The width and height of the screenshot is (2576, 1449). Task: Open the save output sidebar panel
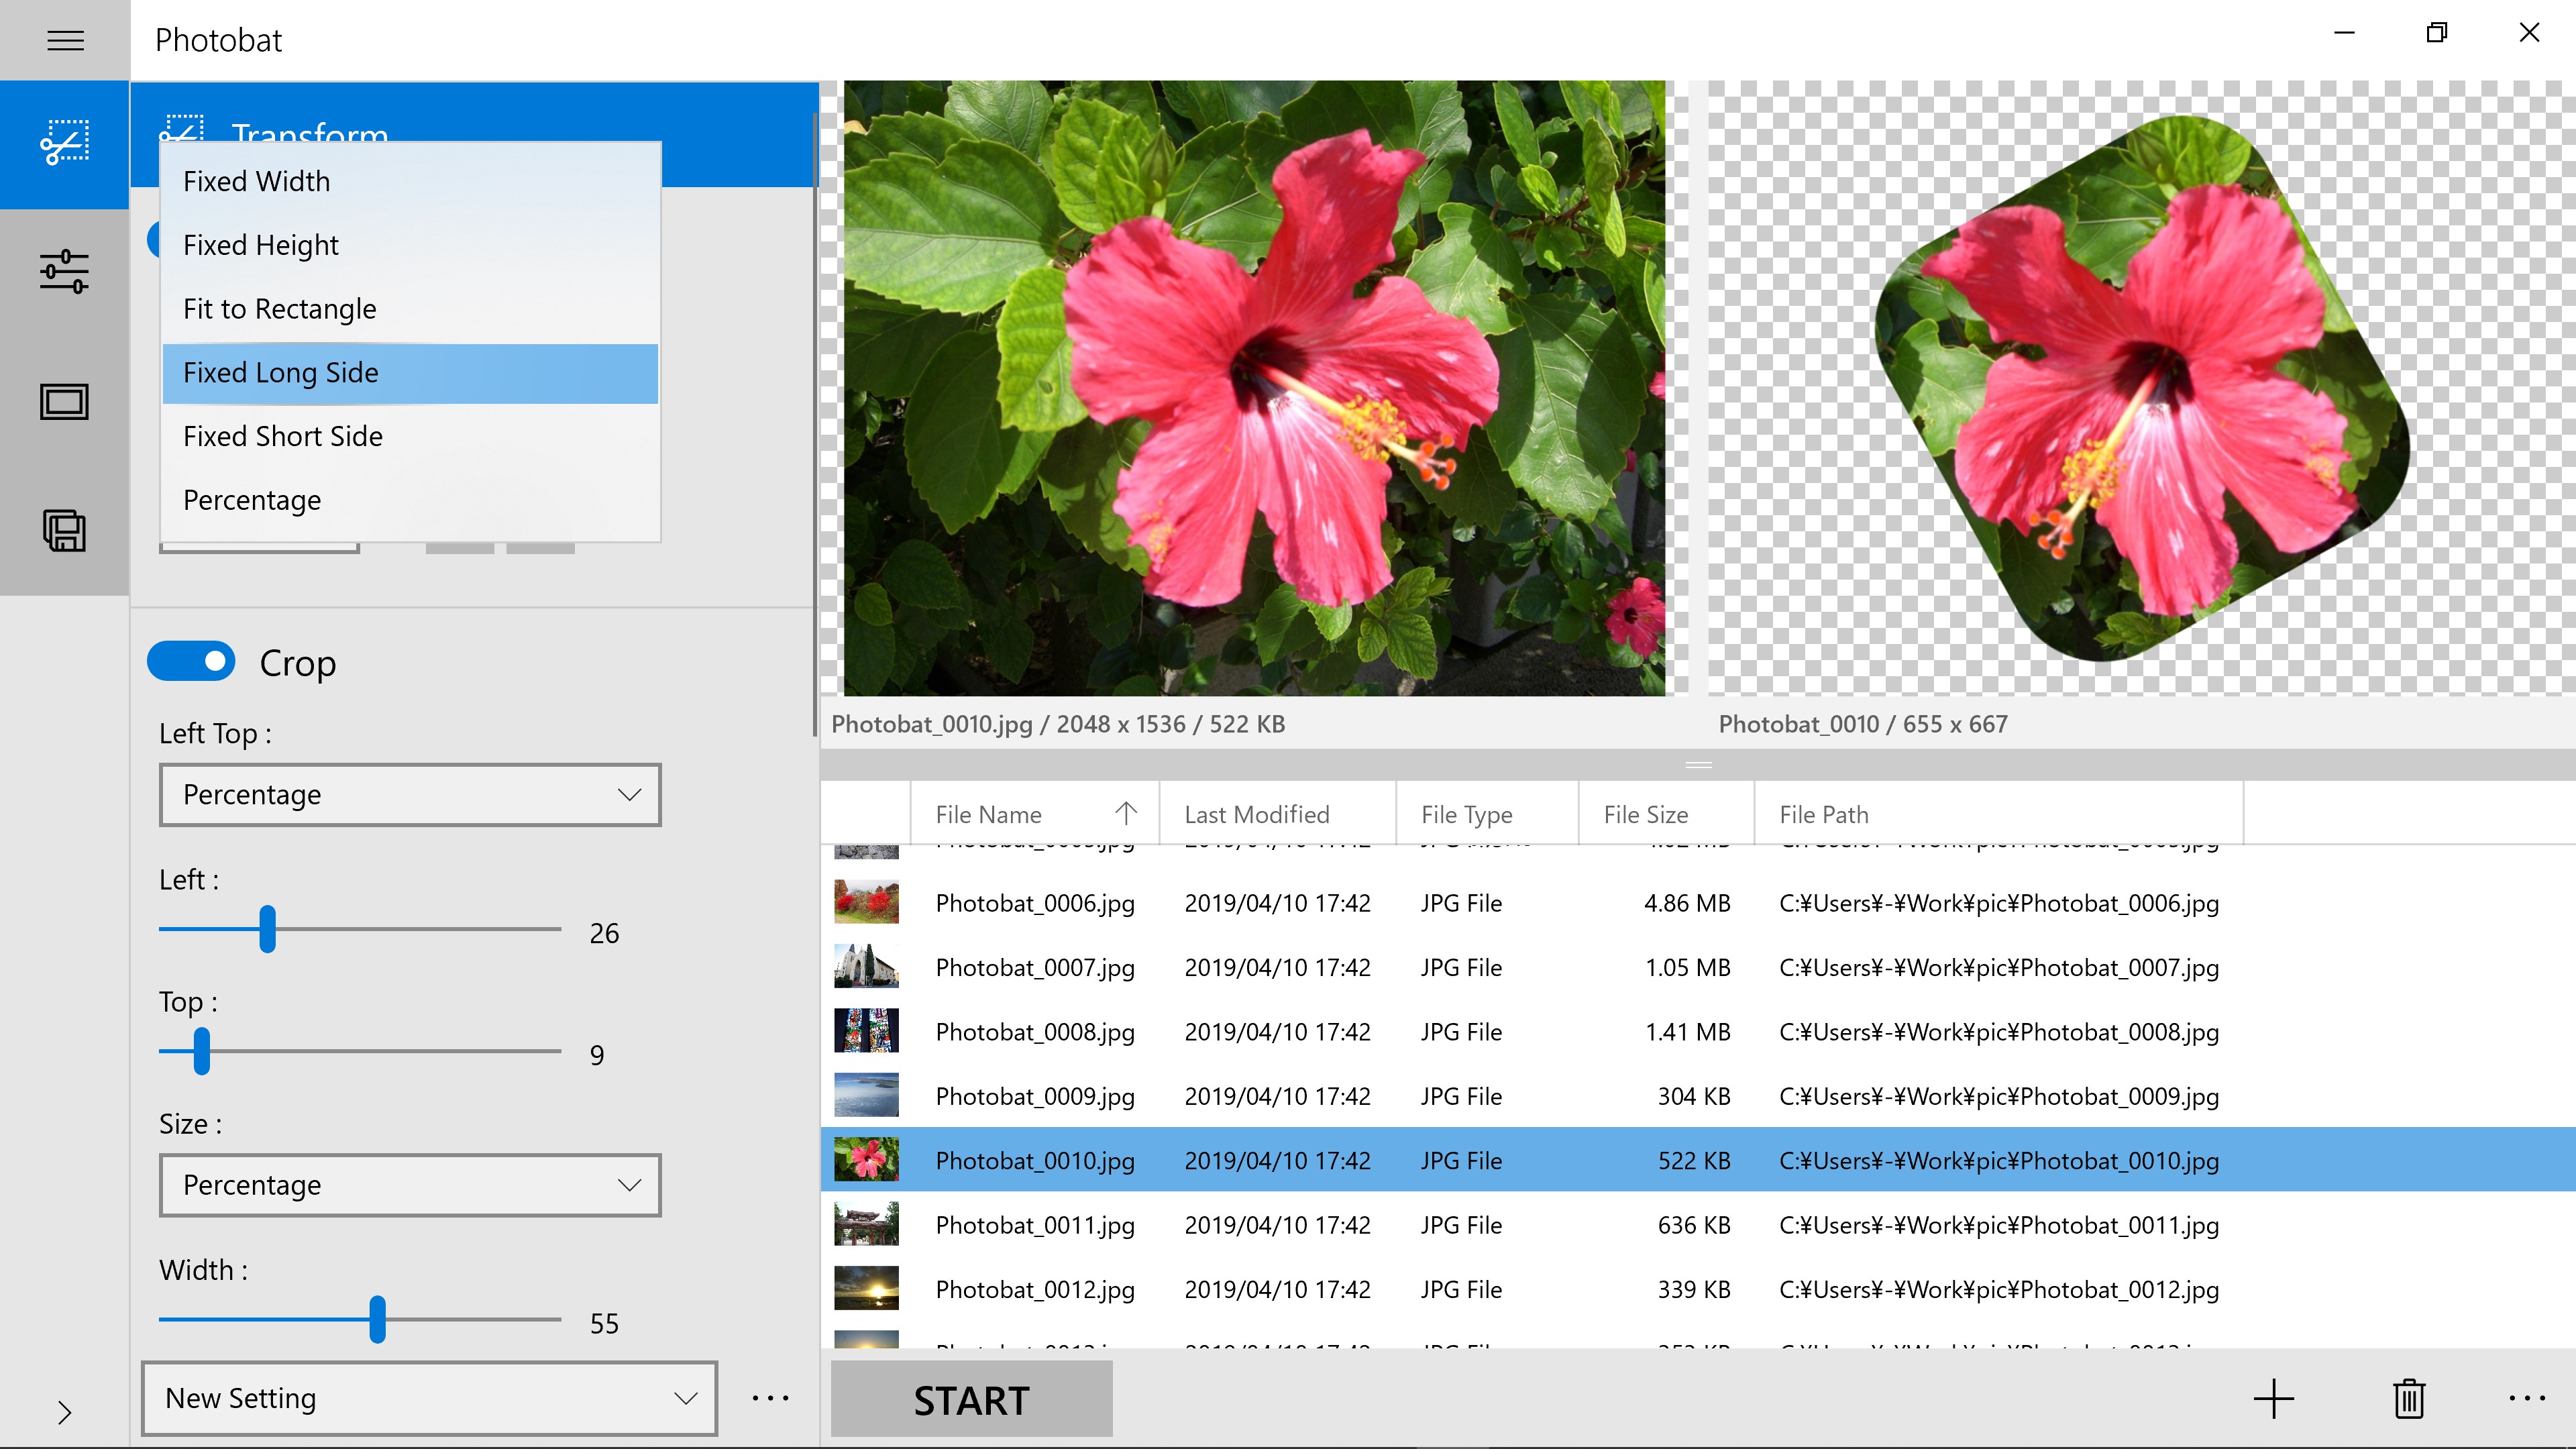65,530
